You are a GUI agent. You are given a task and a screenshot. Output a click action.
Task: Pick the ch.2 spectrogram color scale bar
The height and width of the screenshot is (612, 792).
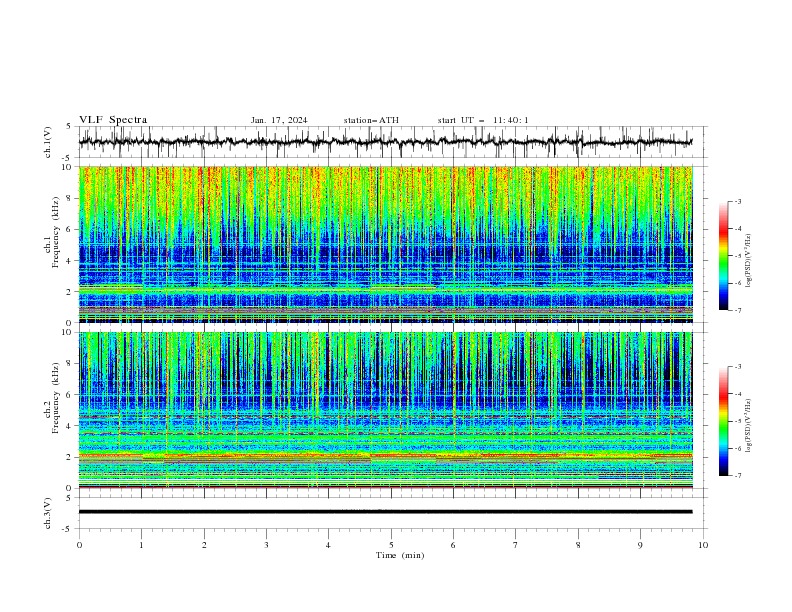tap(723, 421)
